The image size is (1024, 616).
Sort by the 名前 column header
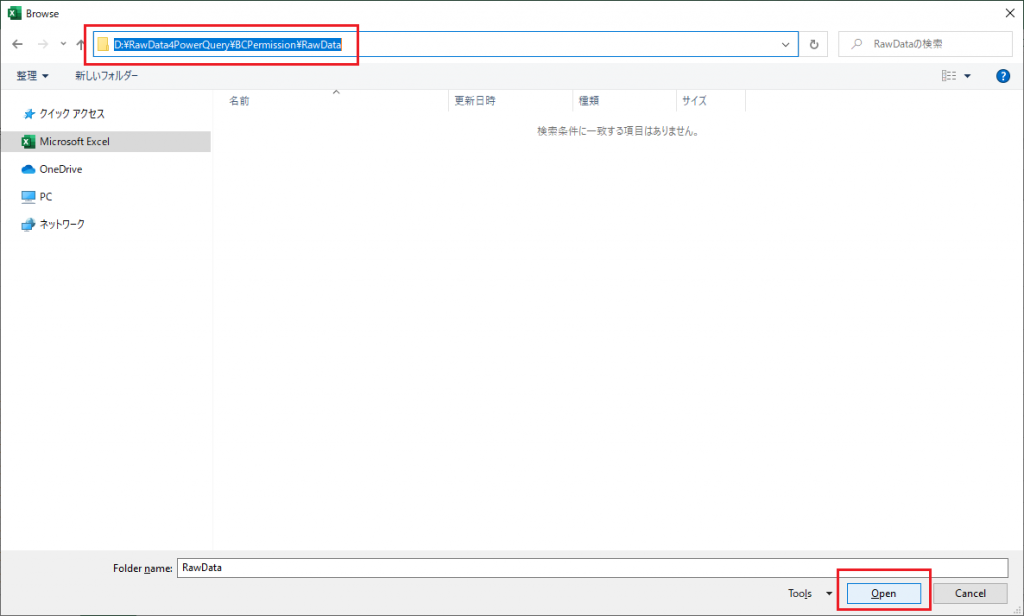tap(239, 101)
